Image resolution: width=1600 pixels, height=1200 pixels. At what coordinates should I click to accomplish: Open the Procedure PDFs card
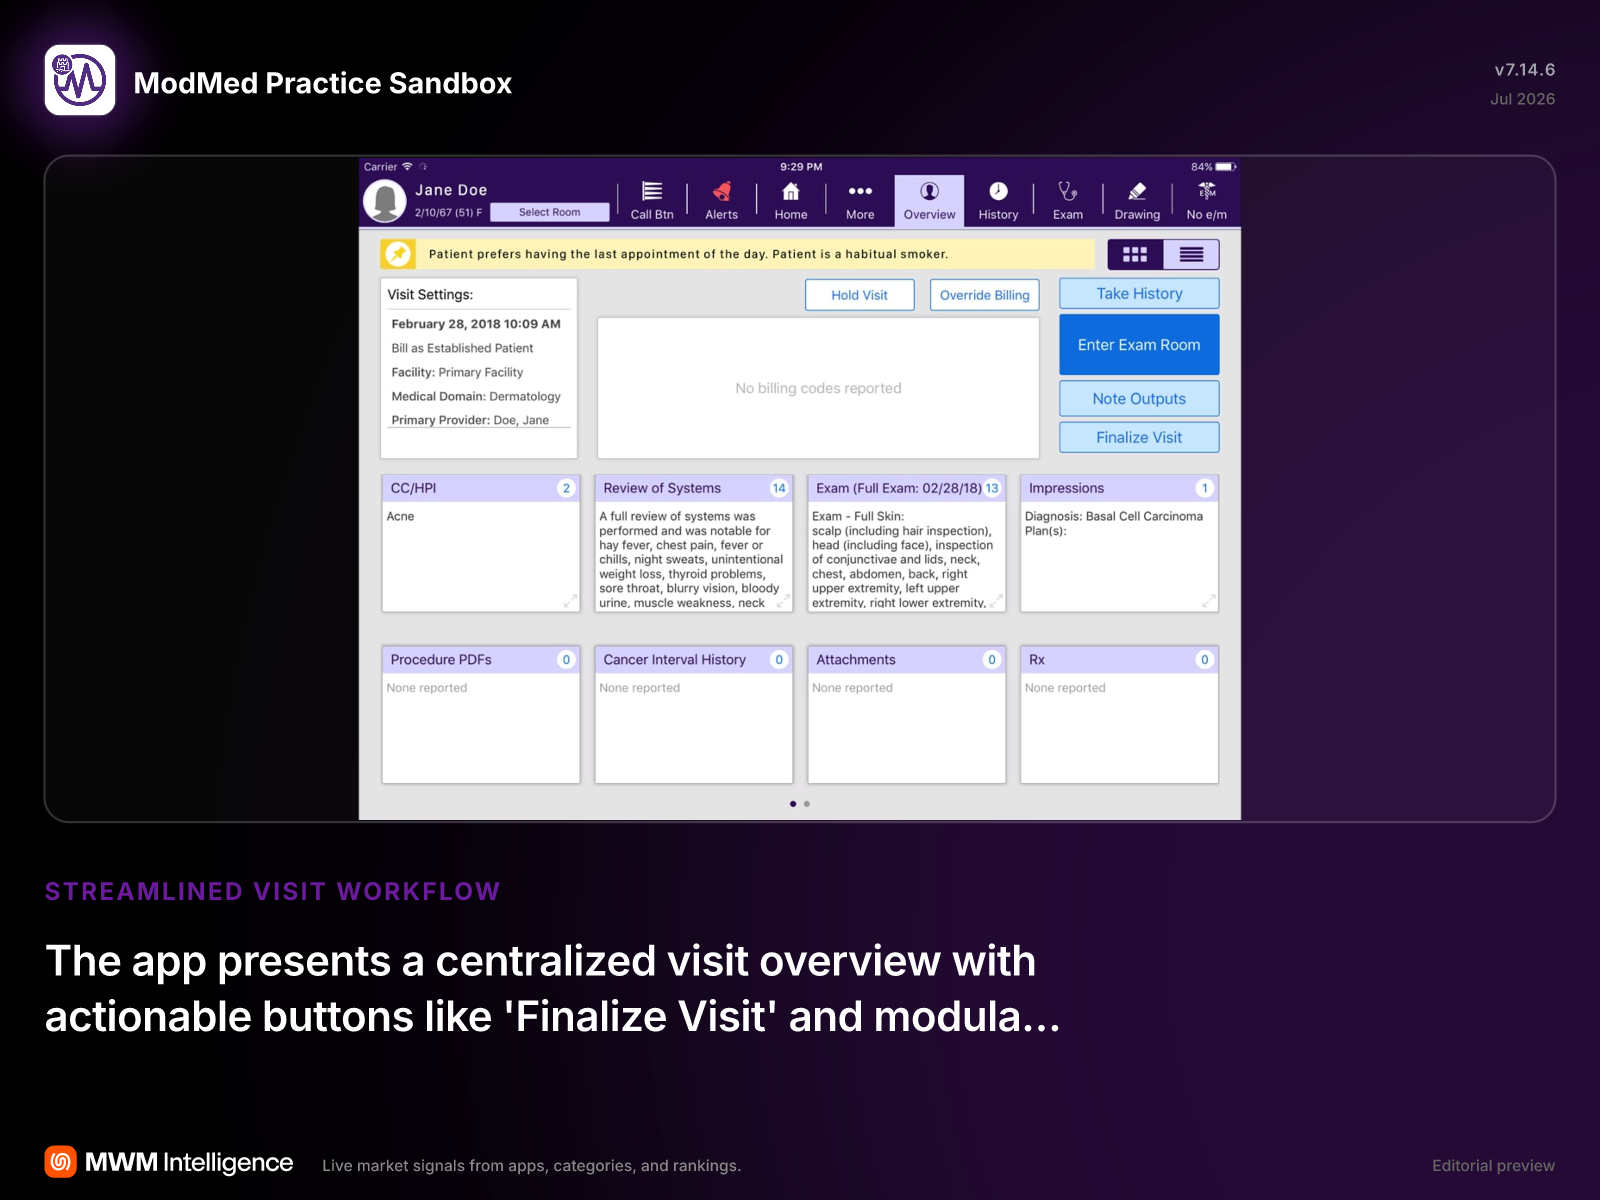pyautogui.click(x=481, y=714)
